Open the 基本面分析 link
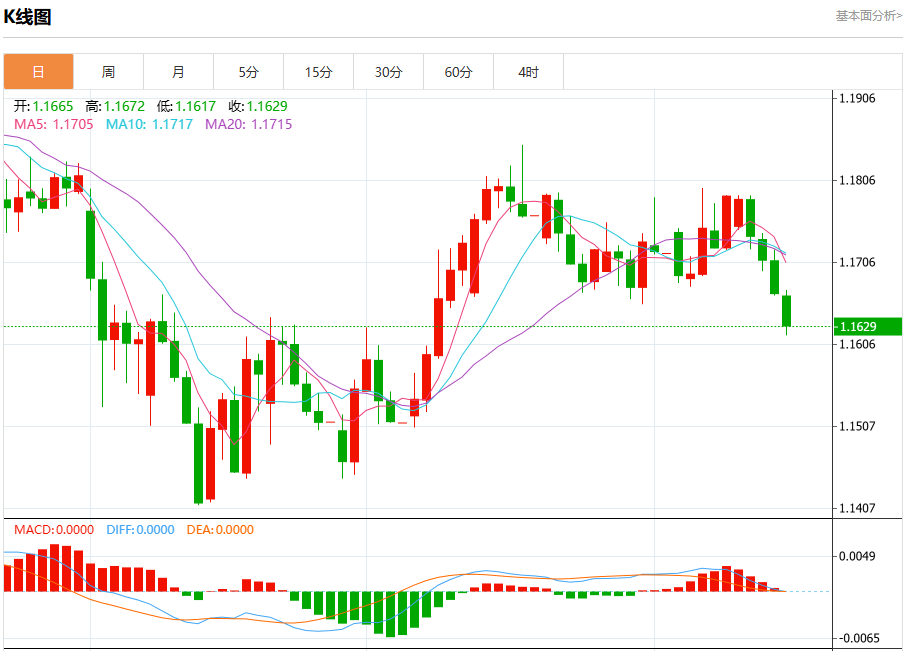 point(868,16)
